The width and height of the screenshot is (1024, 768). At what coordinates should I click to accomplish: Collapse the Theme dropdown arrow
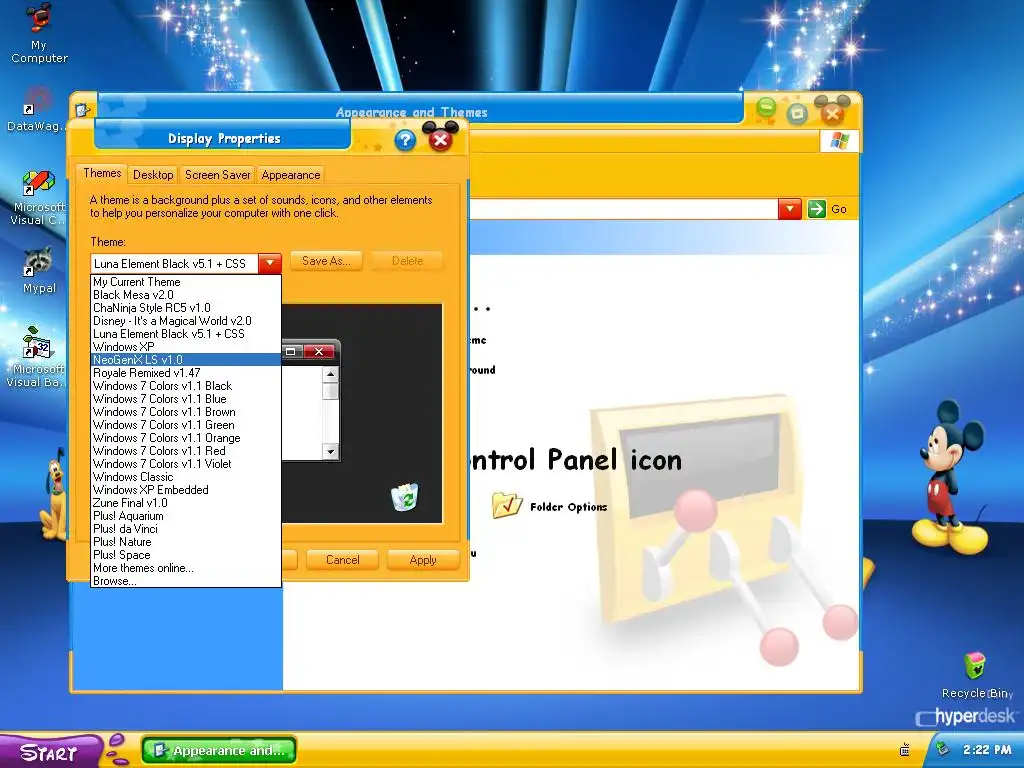pyautogui.click(x=270, y=263)
